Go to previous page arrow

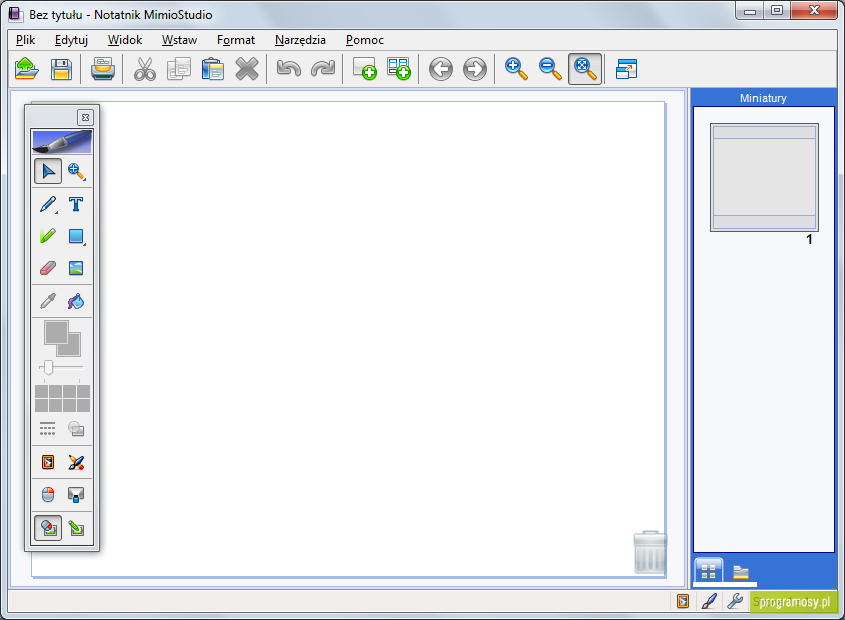[441, 70]
